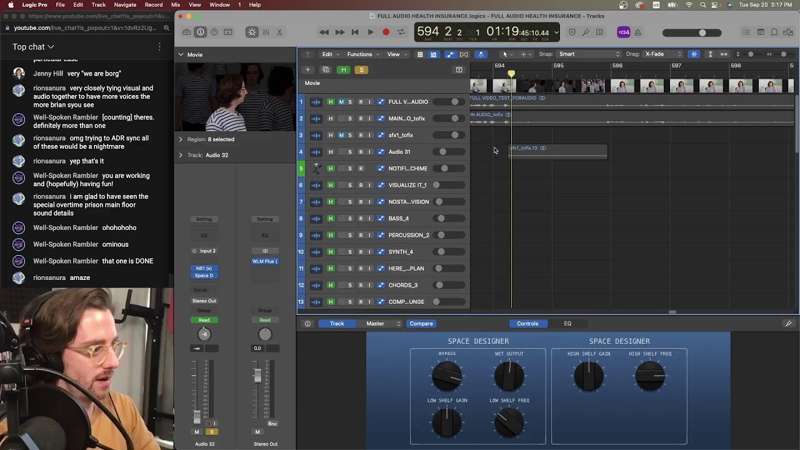Image resolution: width=800 pixels, height=450 pixels.
Task: Open the Edit dropdown in tracks area
Action: click(x=330, y=54)
